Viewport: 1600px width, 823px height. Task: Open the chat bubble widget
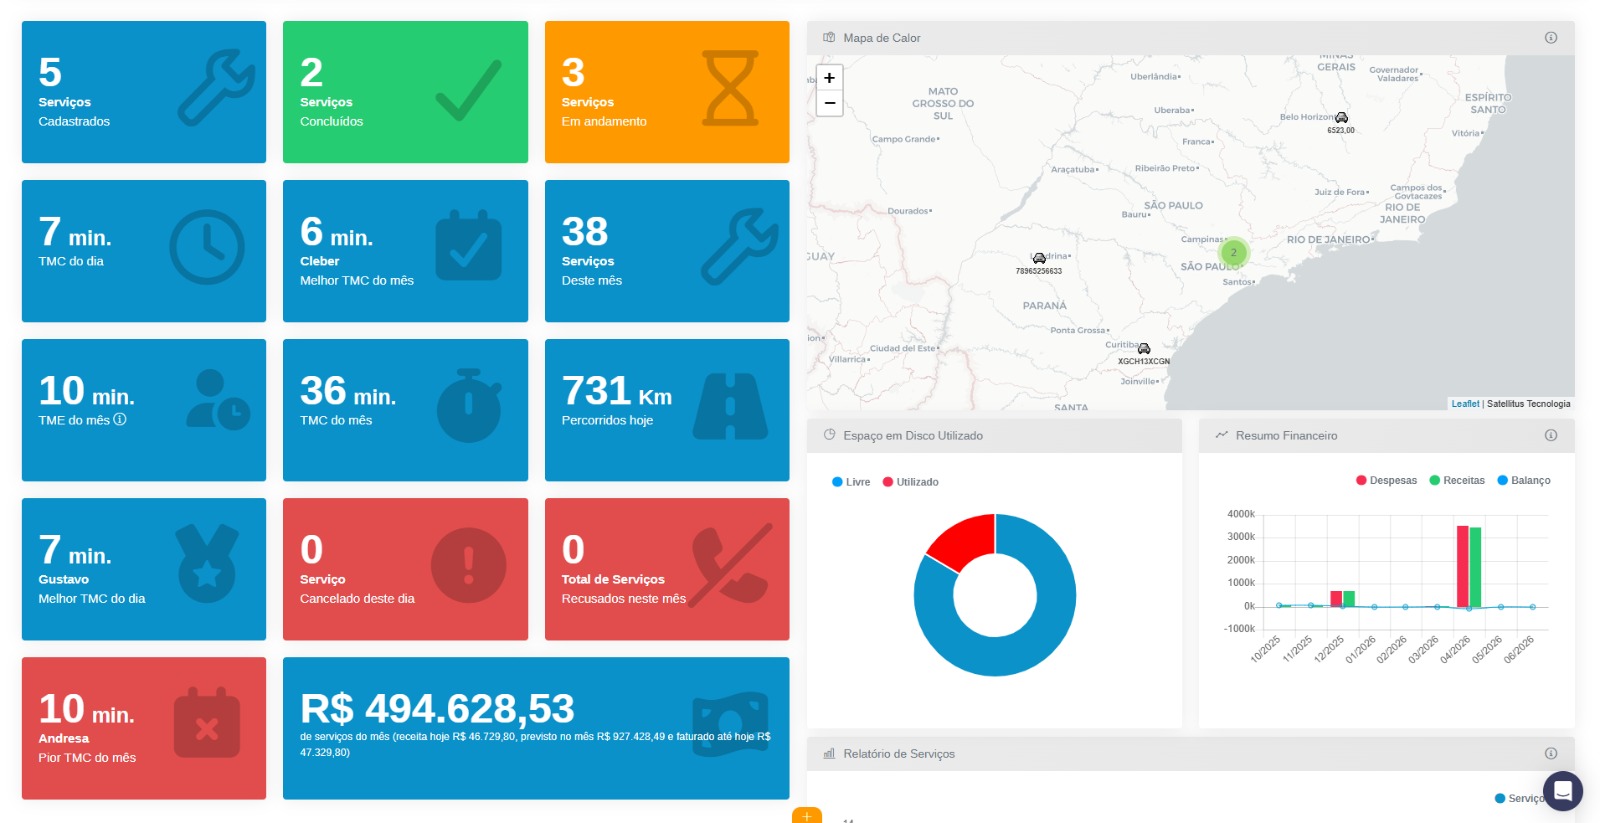point(1563,791)
